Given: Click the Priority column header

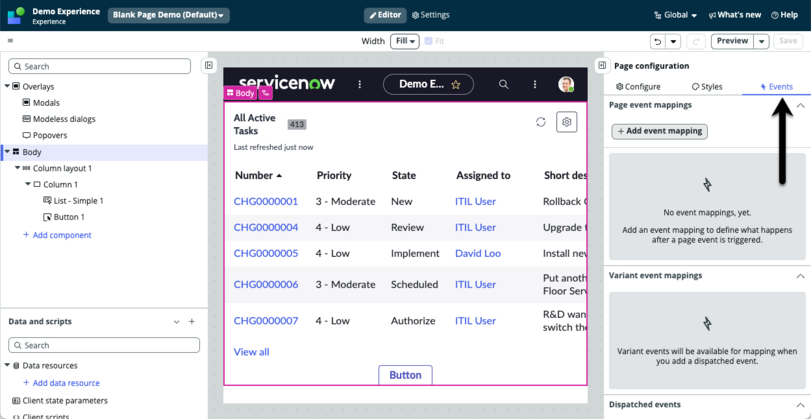Looking at the screenshot, I should click(334, 175).
